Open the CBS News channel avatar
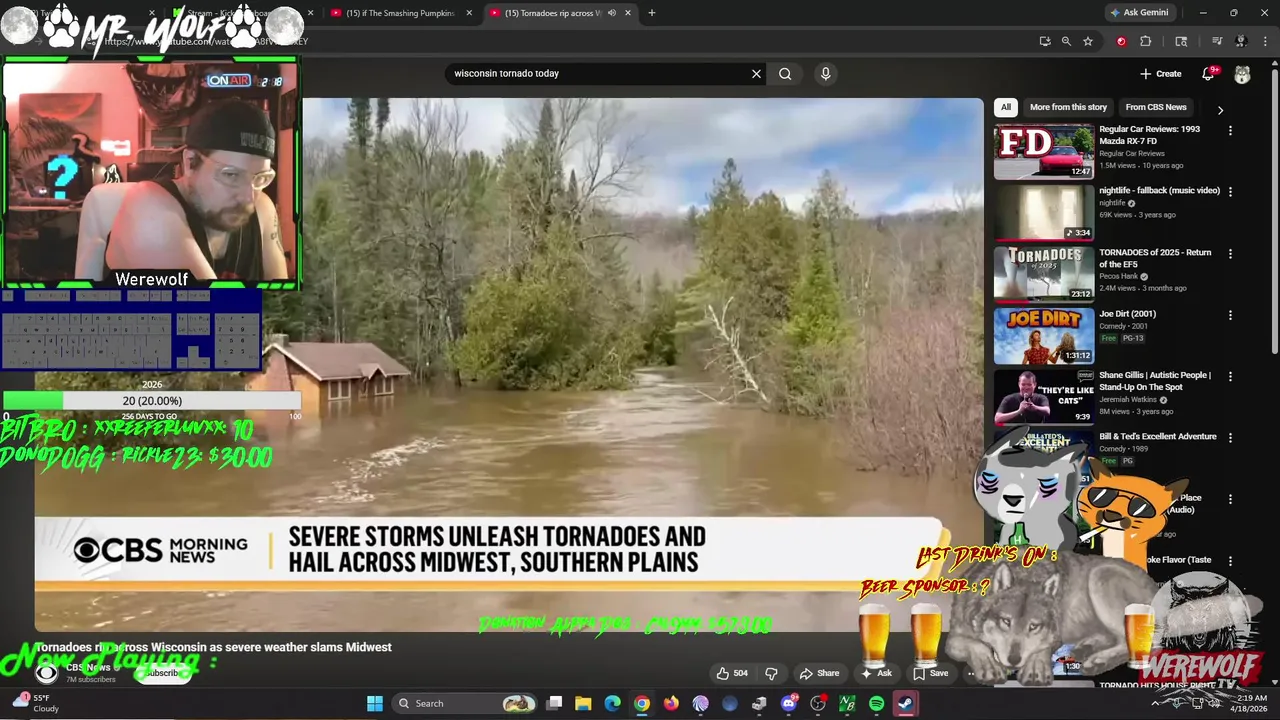 [x=46, y=672]
